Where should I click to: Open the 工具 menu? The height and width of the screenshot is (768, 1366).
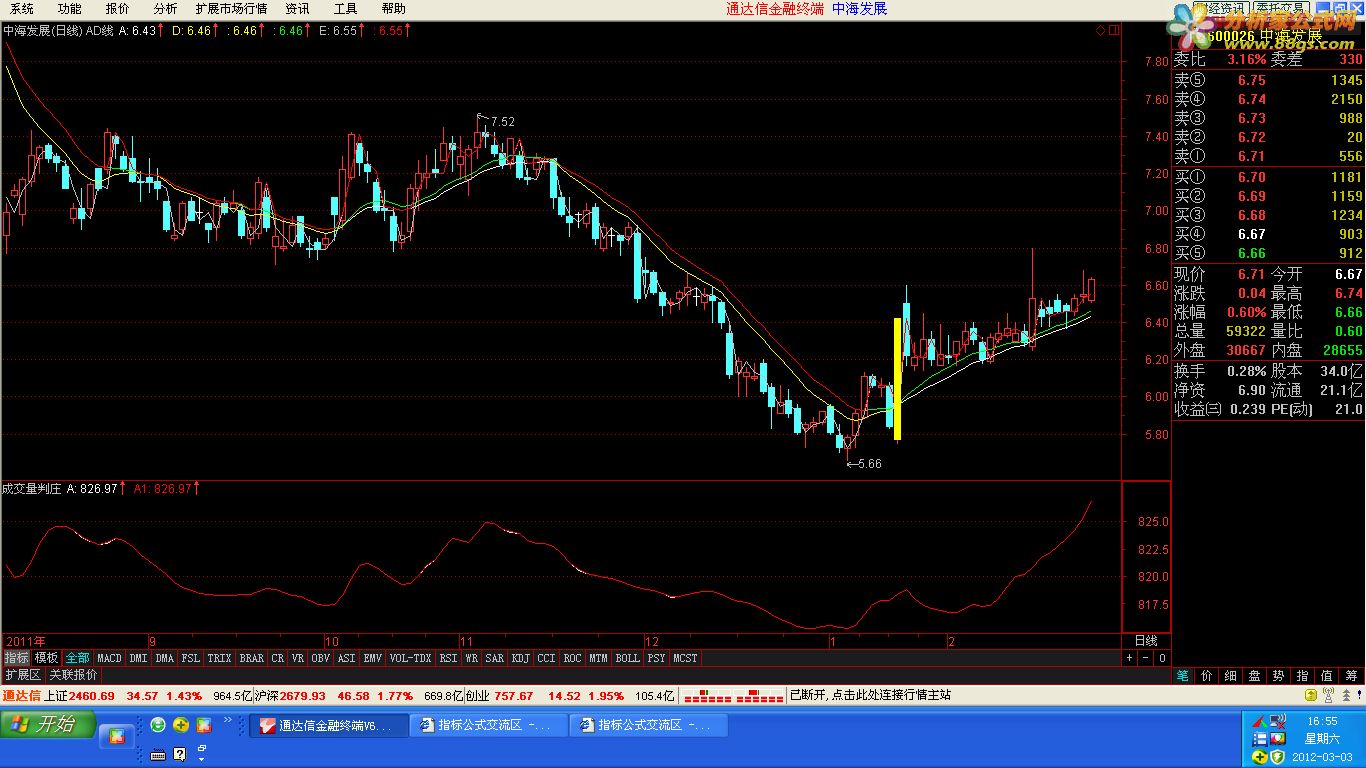pos(345,8)
